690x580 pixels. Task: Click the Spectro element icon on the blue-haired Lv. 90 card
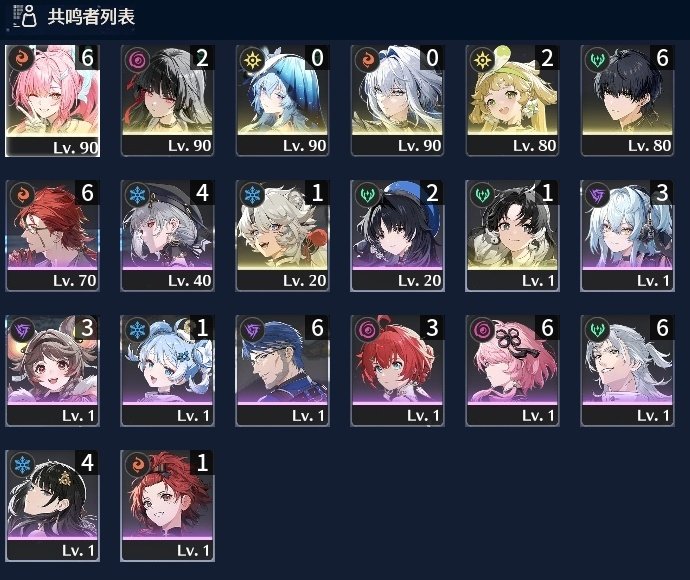pyautogui.click(x=252, y=60)
